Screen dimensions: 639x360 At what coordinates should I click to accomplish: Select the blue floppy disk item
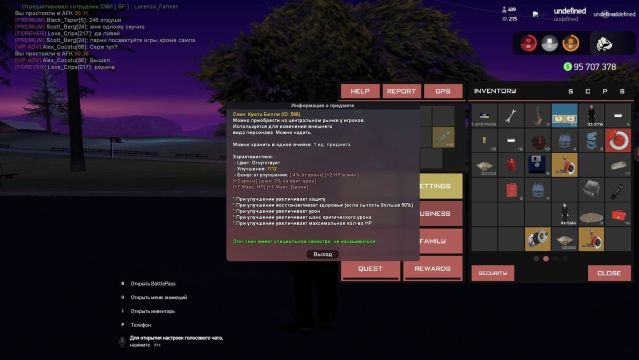tap(538, 165)
